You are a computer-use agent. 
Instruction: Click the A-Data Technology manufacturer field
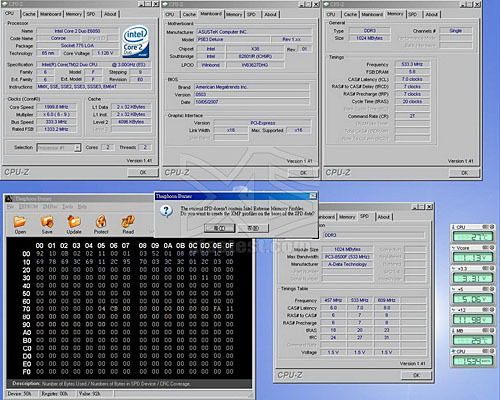pos(347,264)
